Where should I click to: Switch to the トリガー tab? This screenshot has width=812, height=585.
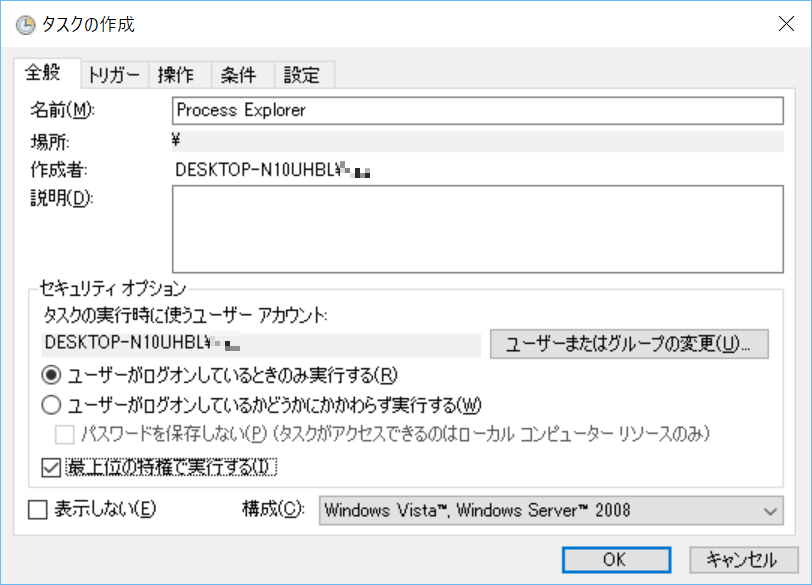pos(113,74)
